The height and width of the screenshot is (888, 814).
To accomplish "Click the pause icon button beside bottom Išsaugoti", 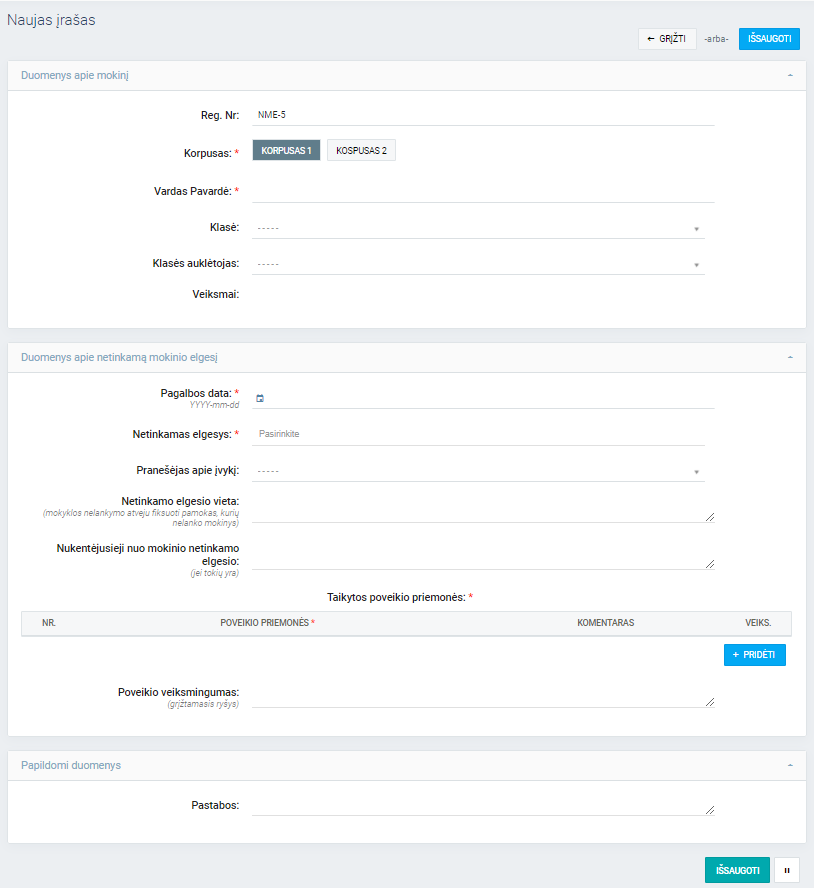I will click(786, 870).
